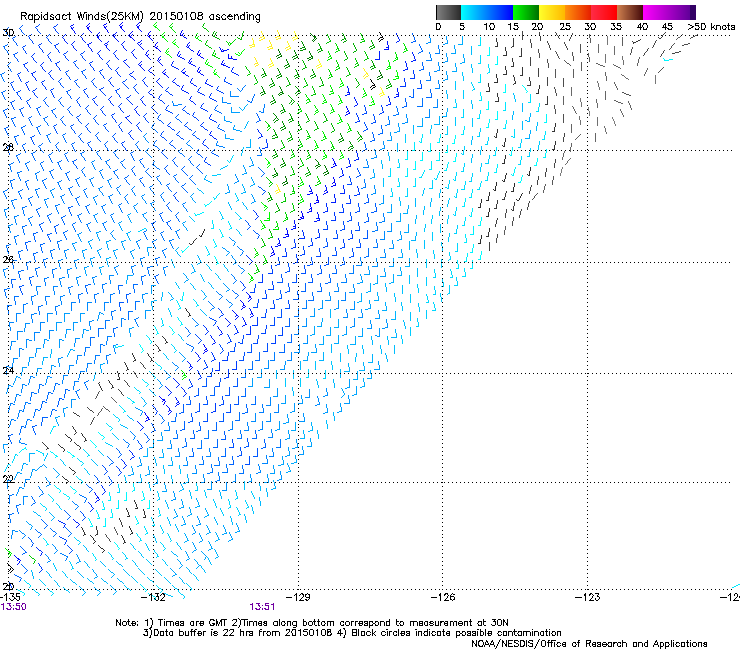The width and height of the screenshot is (740, 650).
Task: Click the orange 25-30 knots legend swatch
Action: (x=578, y=12)
